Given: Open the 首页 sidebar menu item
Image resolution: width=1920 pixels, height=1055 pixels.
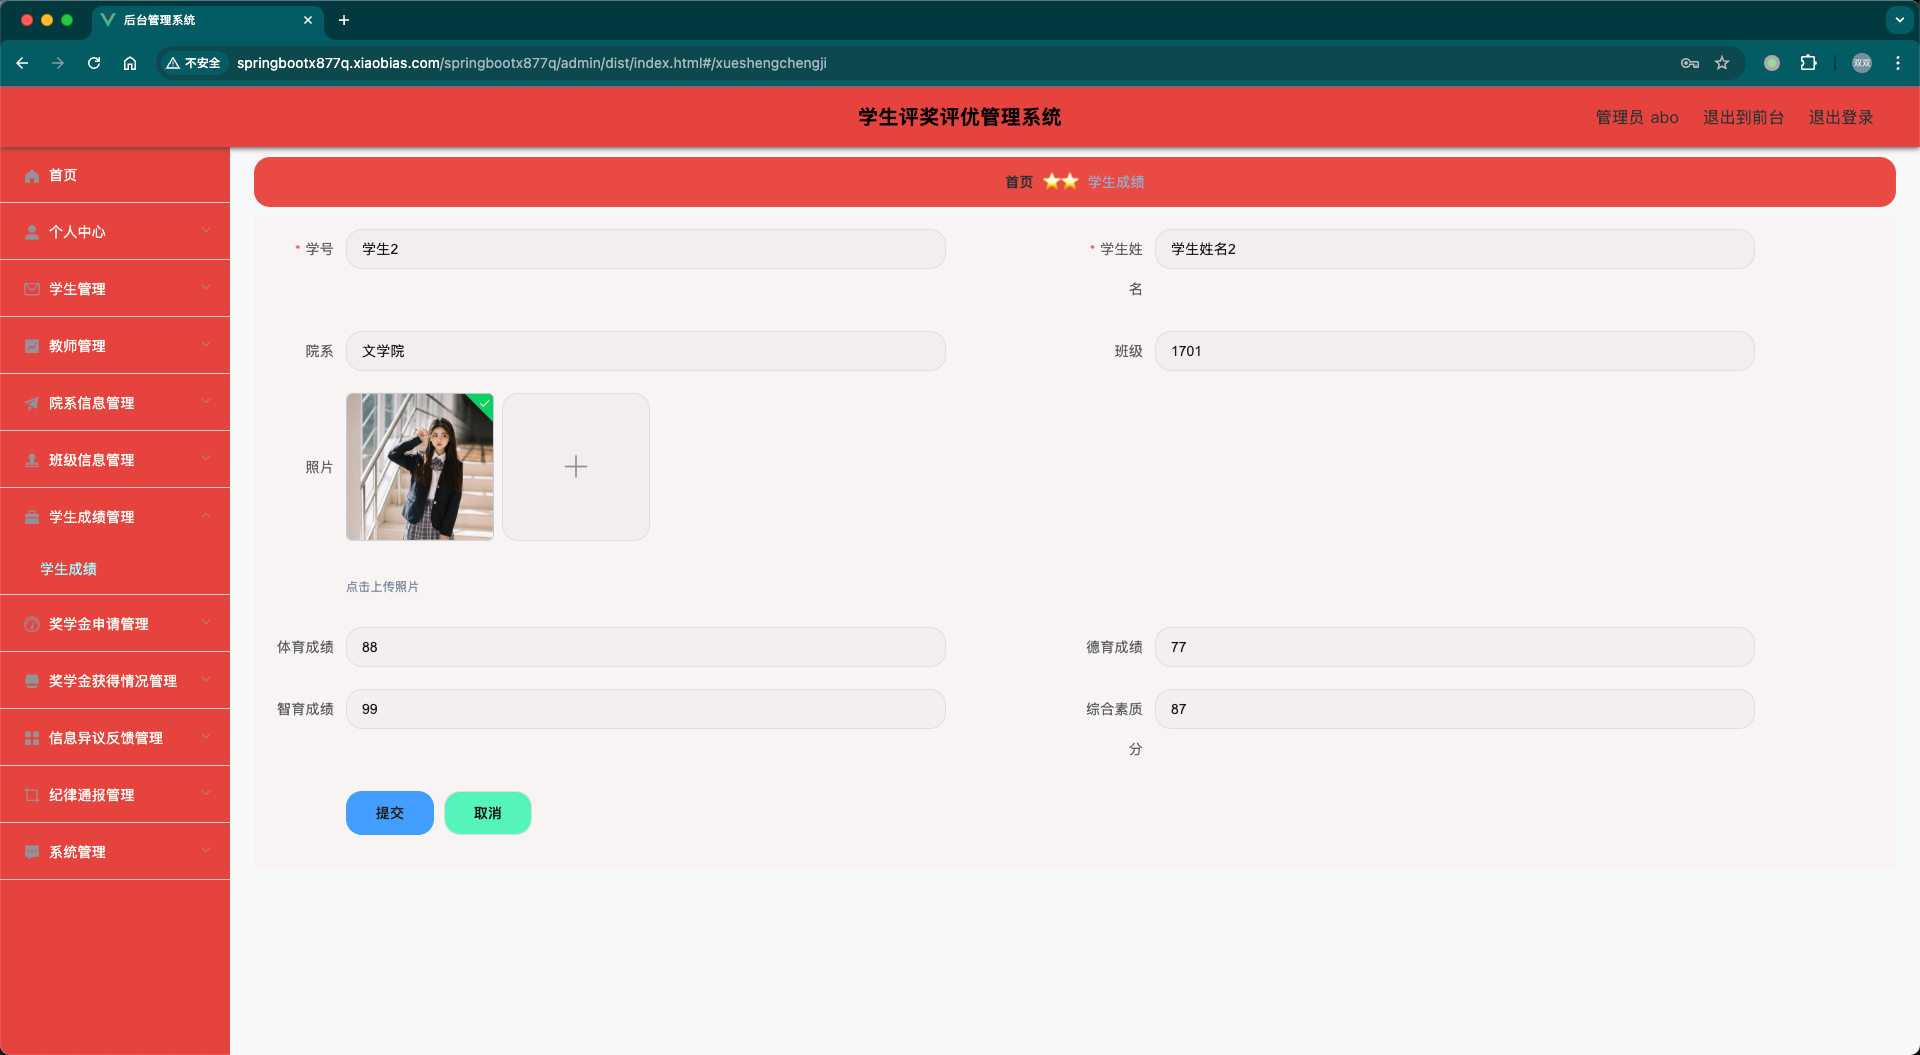Looking at the screenshot, I should [x=115, y=176].
